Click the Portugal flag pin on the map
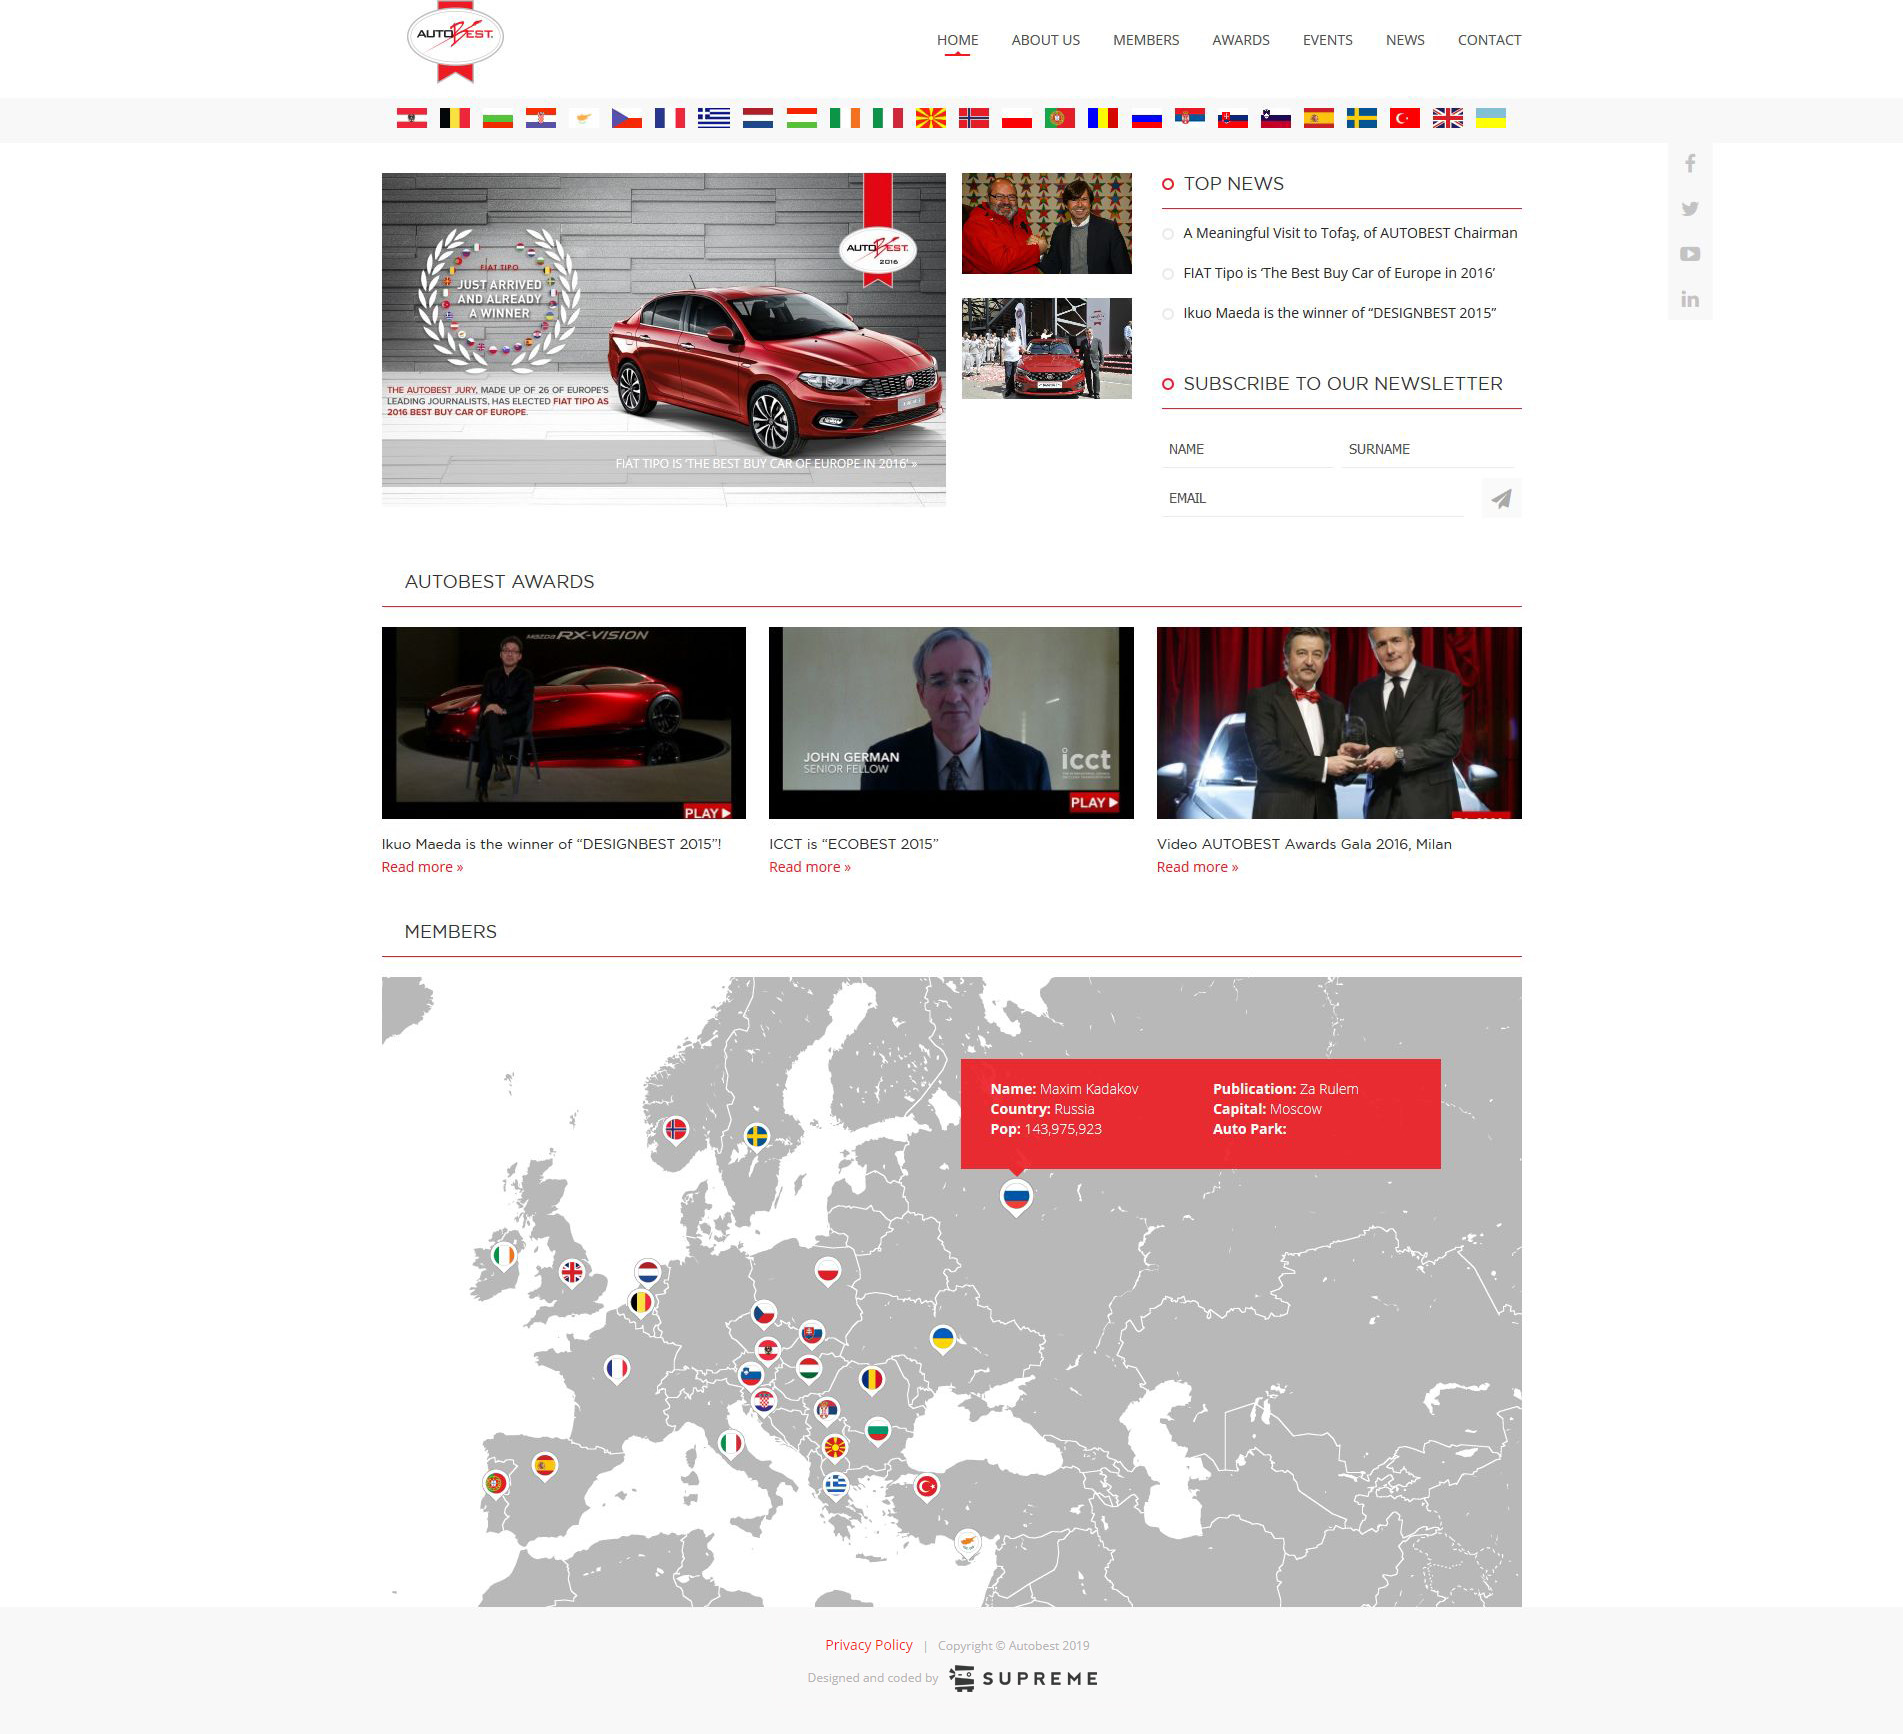Viewport: 1903px width, 1734px height. coord(495,1484)
